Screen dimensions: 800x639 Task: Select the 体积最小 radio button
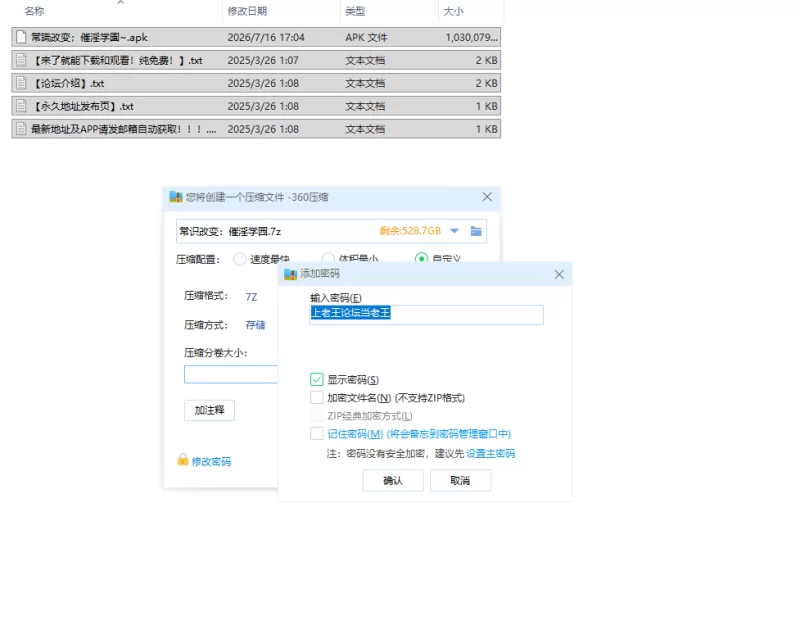point(328,259)
